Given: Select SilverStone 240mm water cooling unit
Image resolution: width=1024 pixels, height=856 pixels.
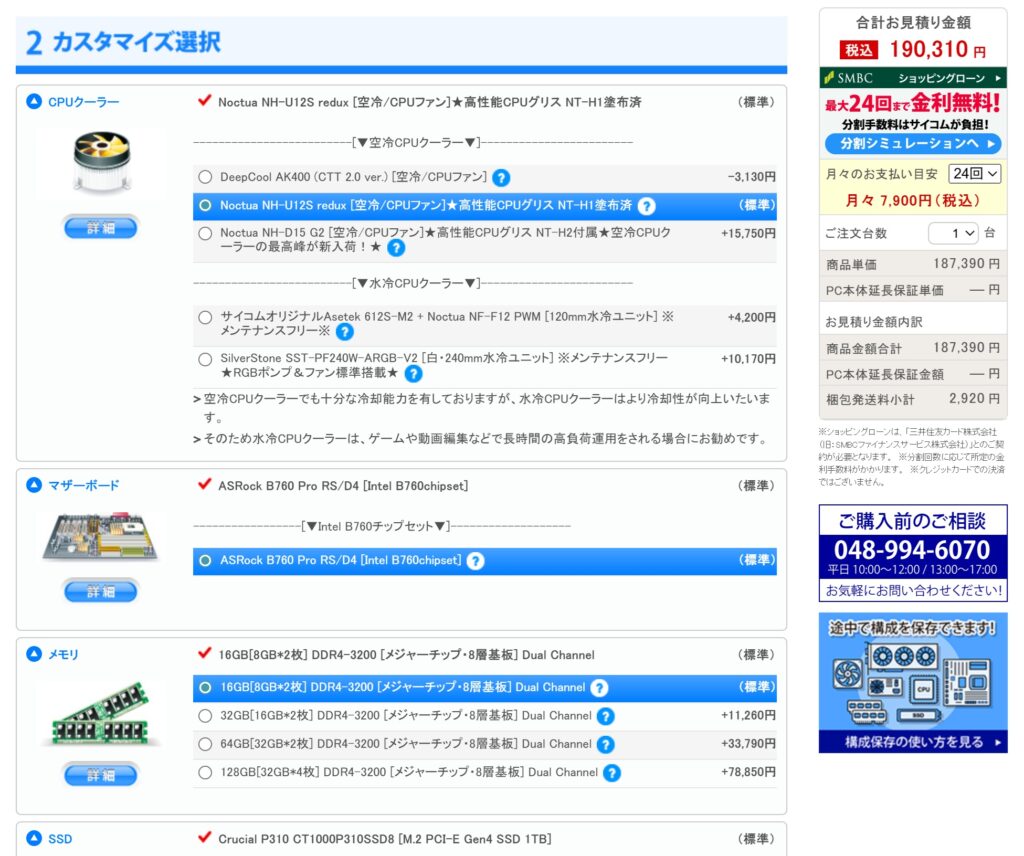Looking at the screenshot, I should (x=205, y=359).
